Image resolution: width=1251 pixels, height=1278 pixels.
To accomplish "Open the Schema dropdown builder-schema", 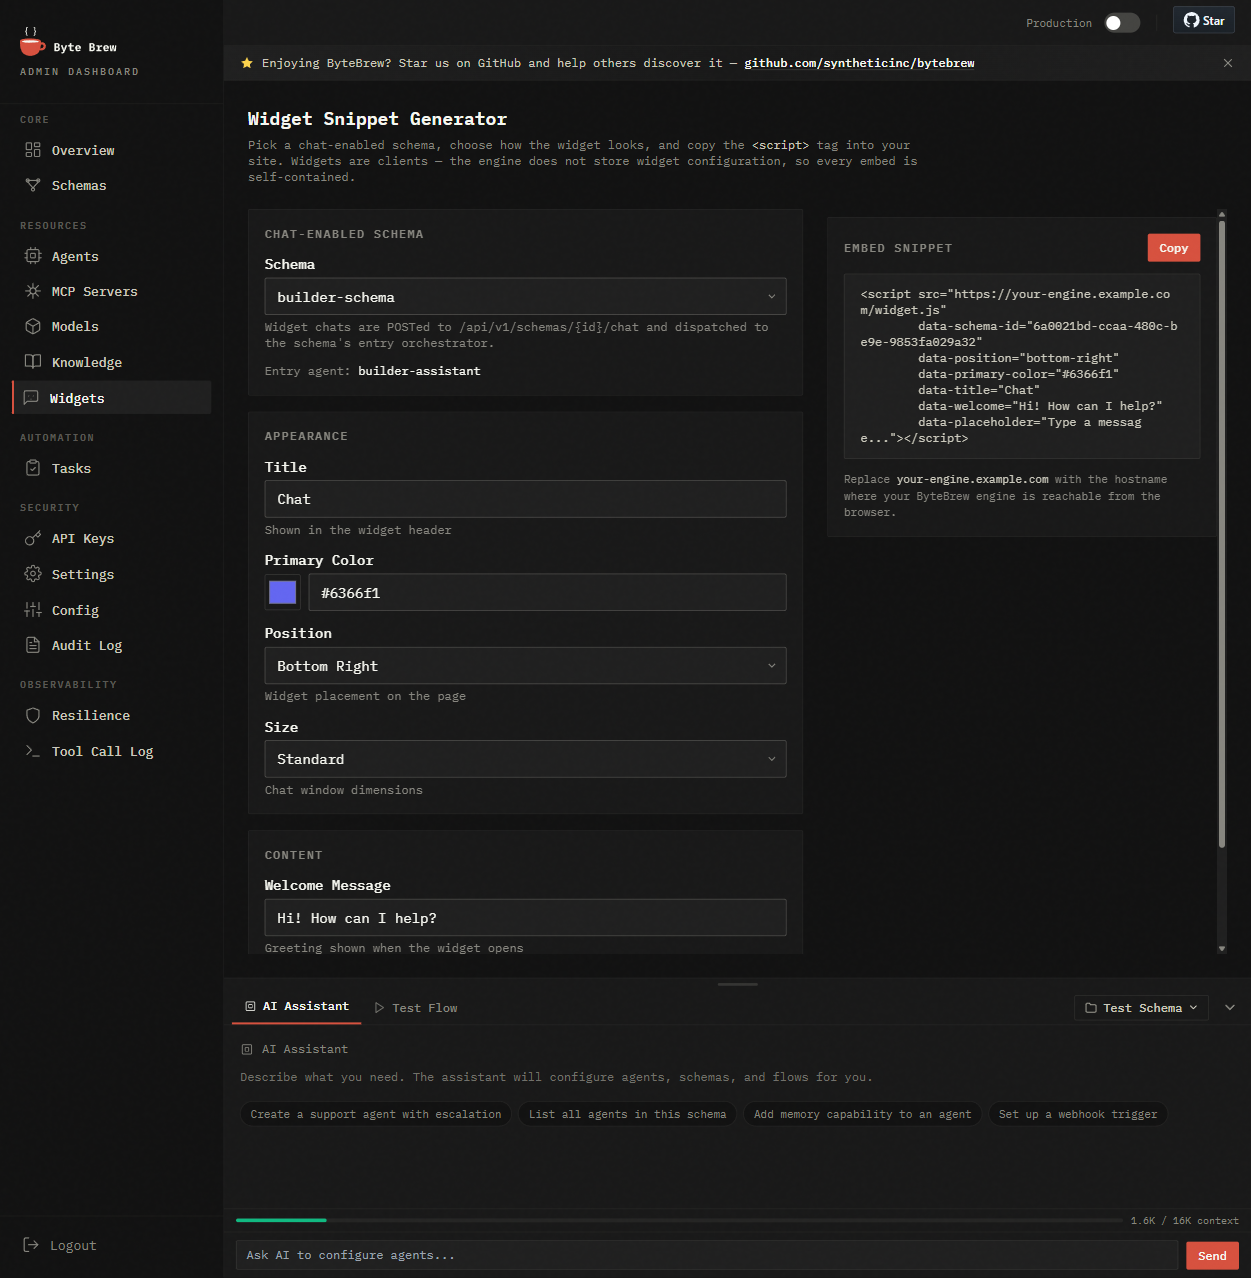I will [525, 297].
